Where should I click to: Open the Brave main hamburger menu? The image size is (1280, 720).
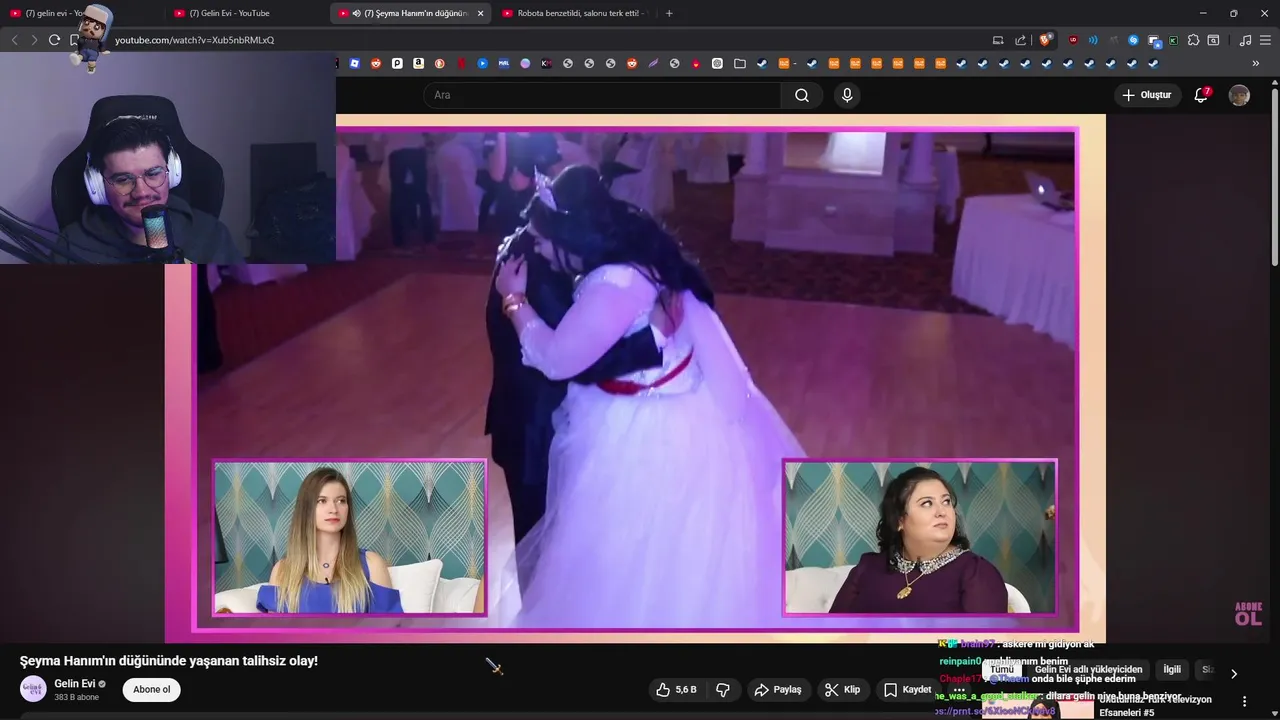pos(1265,40)
